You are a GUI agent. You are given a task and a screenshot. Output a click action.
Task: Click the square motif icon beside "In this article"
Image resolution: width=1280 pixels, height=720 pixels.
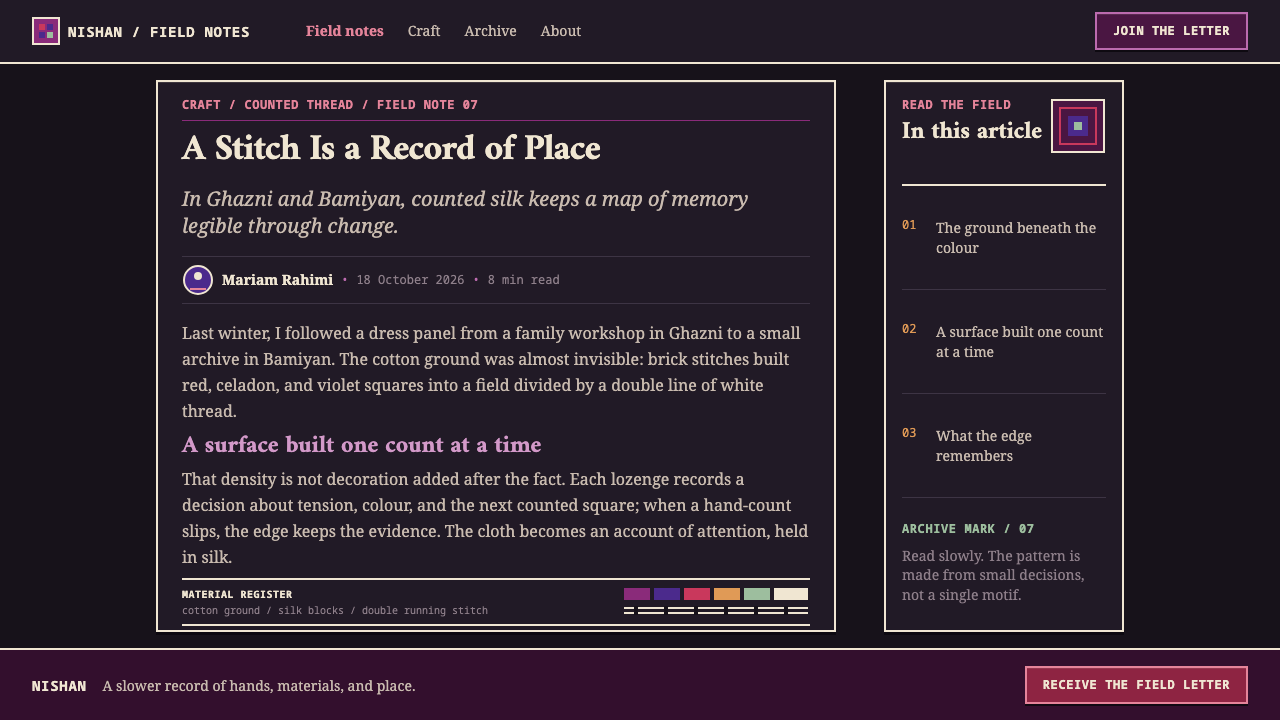(x=1078, y=126)
